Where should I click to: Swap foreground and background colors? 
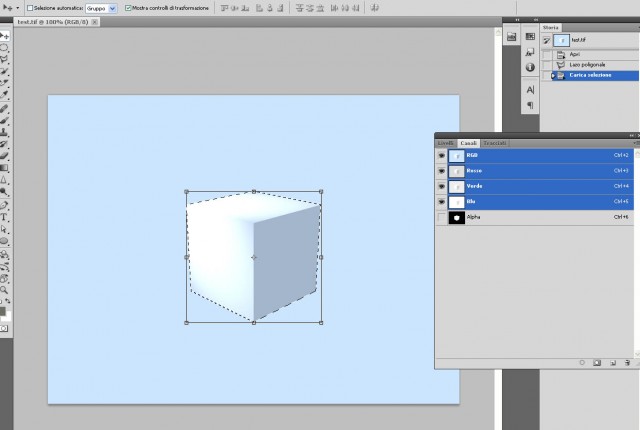pyautogui.click(x=8, y=301)
